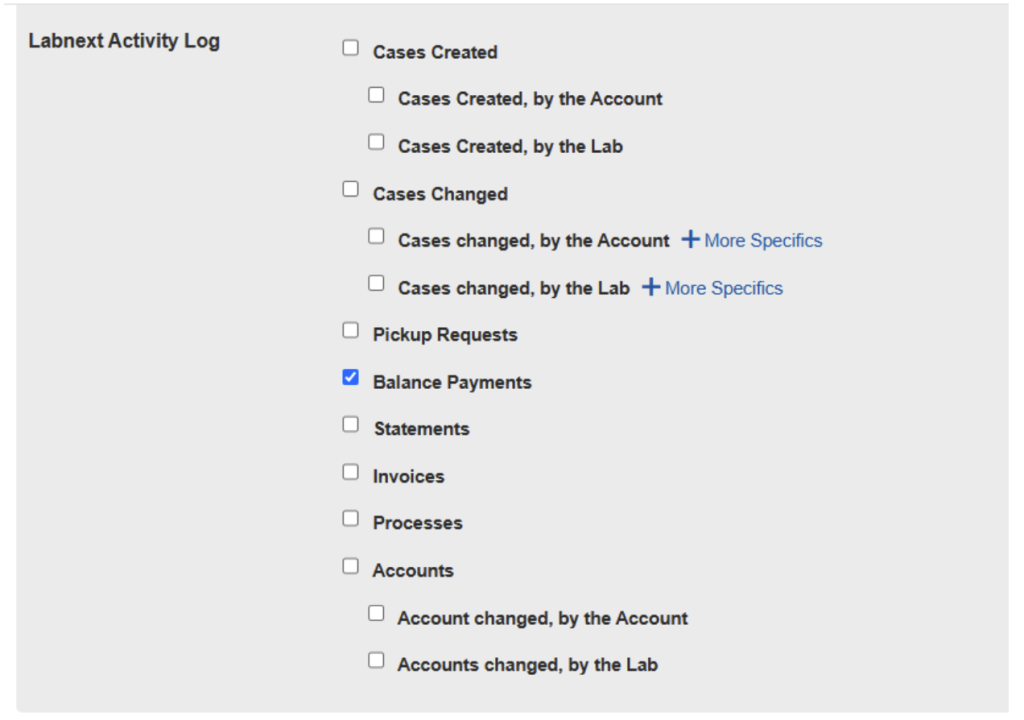
Task: Click the Labnext Activity Log heading
Action: (x=124, y=42)
